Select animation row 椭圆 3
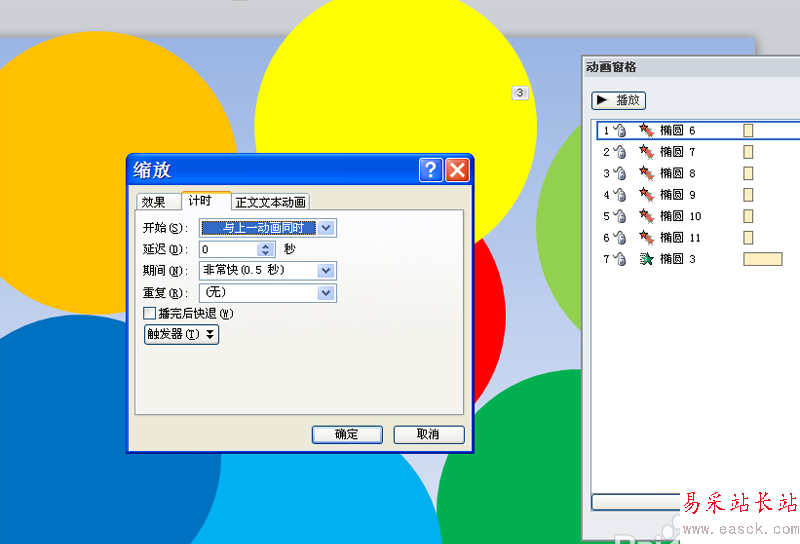Viewport: 800px width, 544px height. point(698,259)
